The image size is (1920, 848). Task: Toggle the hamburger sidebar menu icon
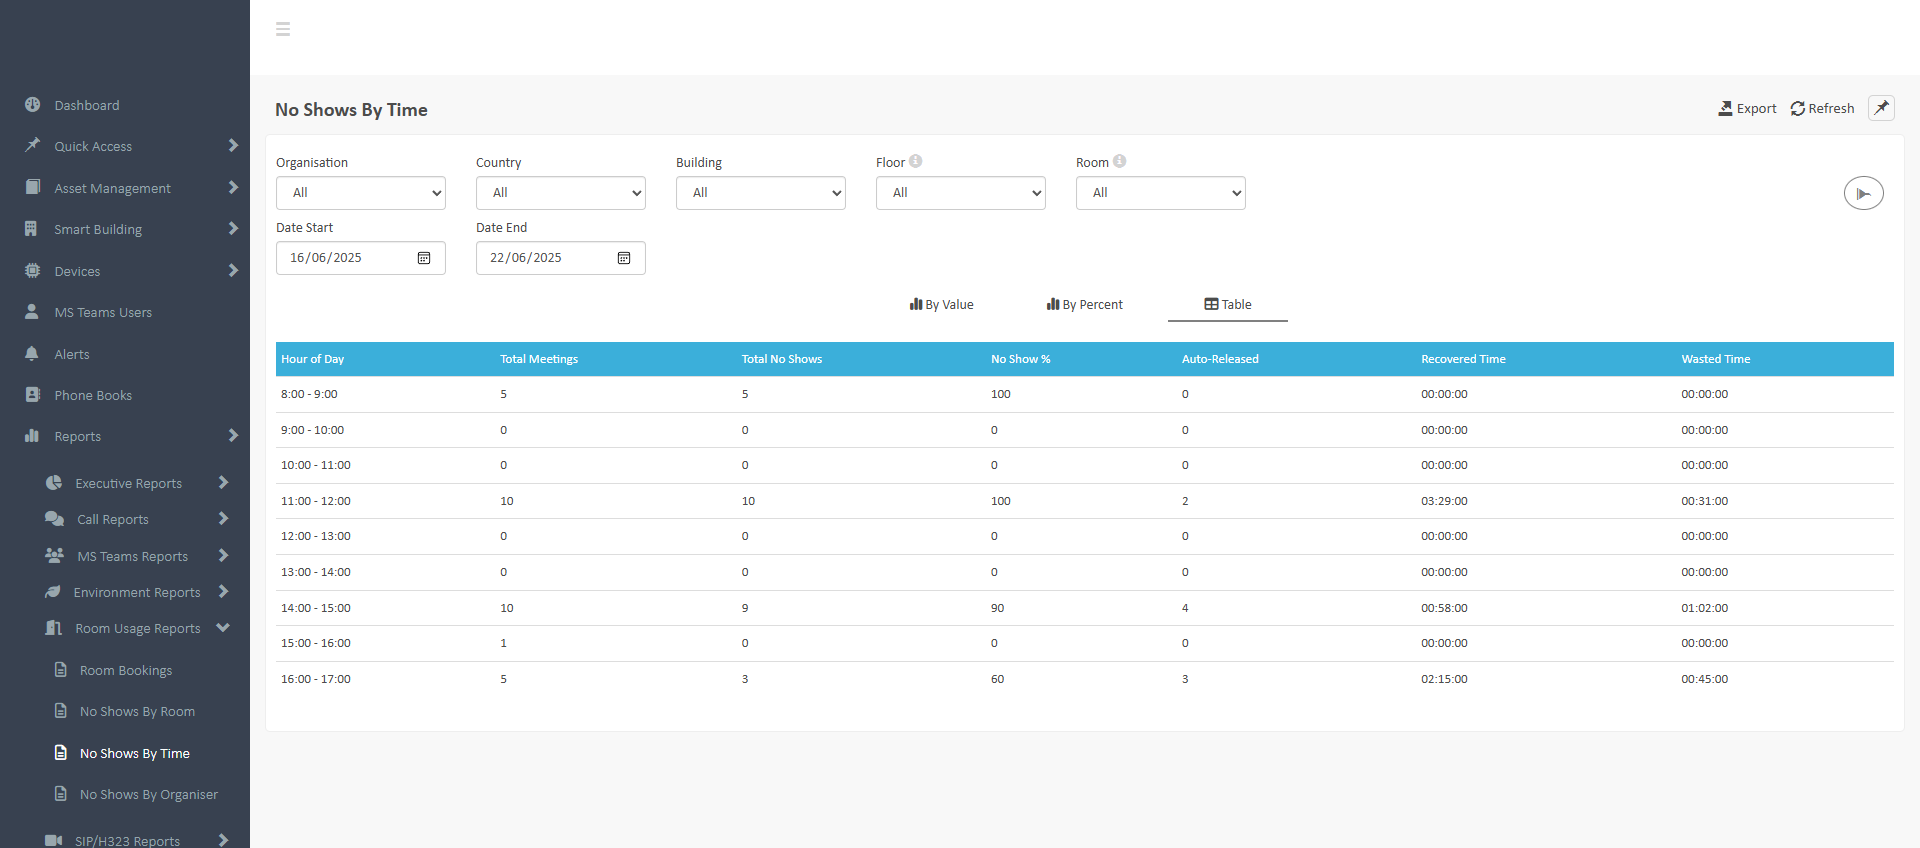tap(283, 29)
